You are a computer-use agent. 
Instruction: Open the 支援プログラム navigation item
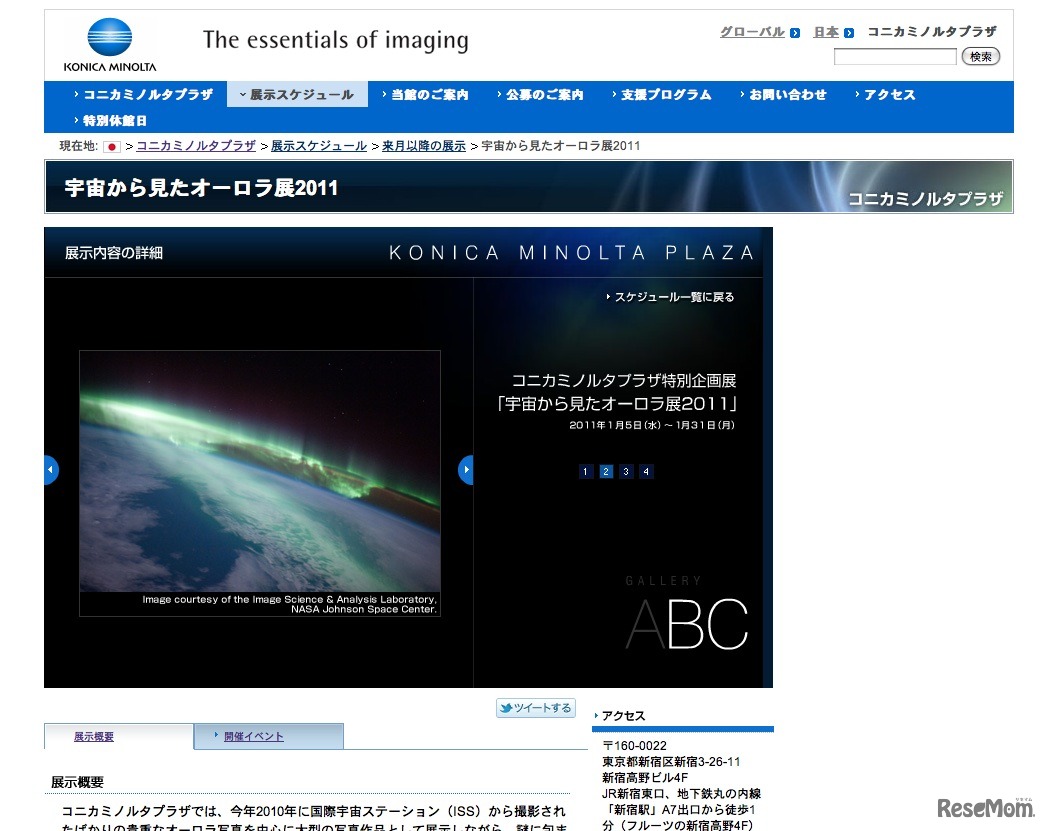(x=663, y=95)
